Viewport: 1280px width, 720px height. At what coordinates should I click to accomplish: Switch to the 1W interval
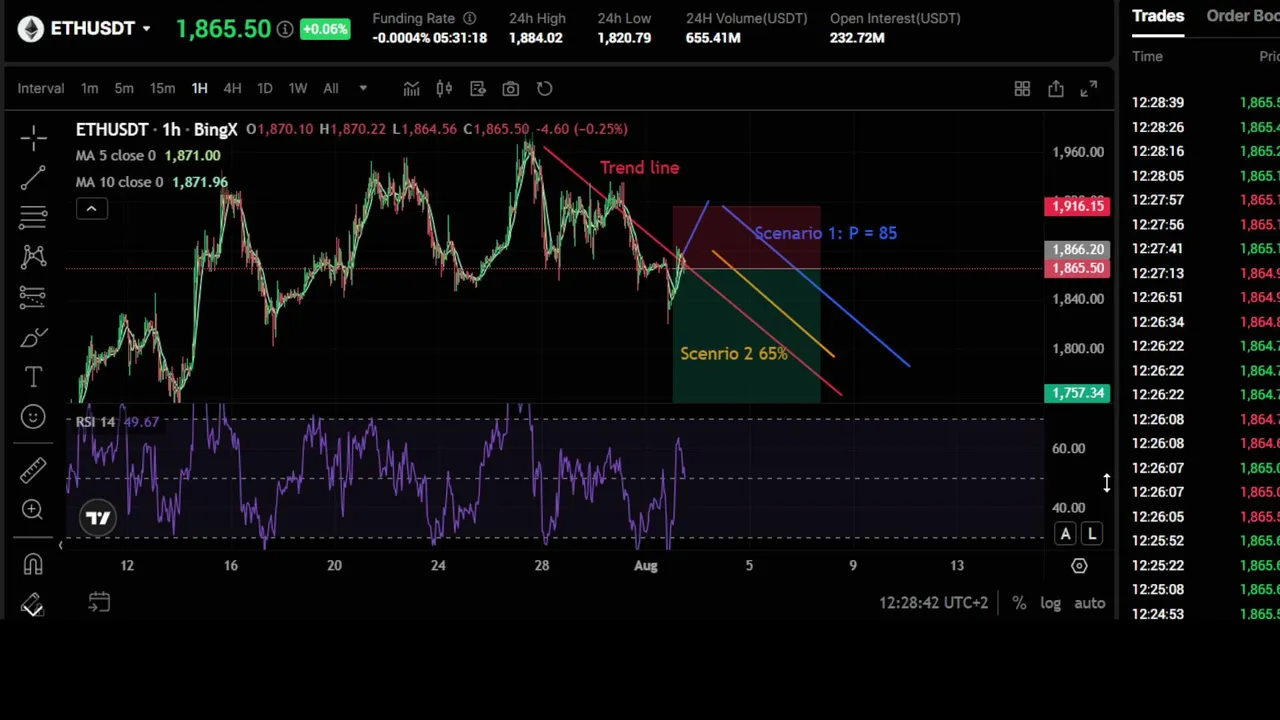click(298, 89)
